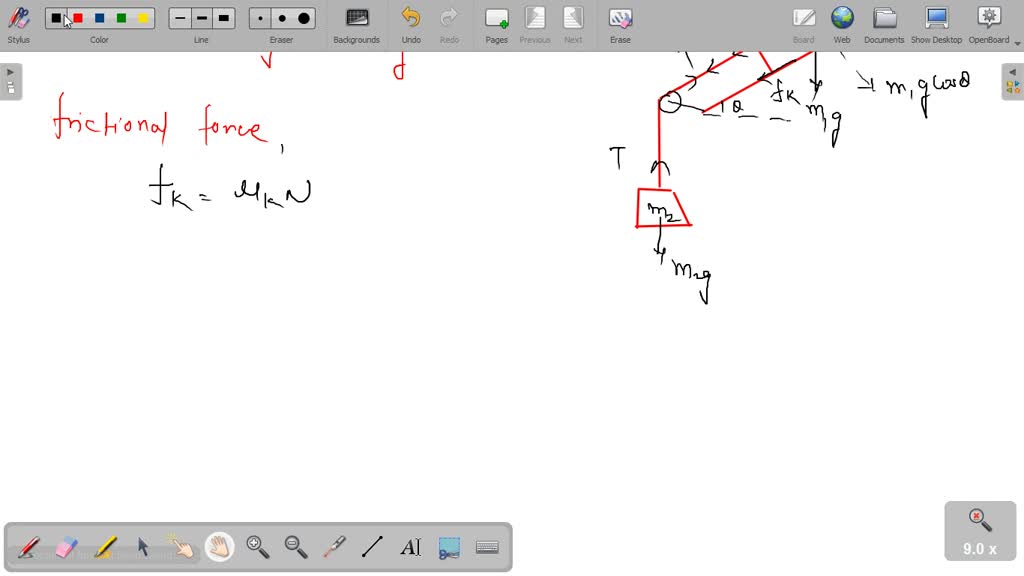Open the OpenBoard menu
The height and width of the screenshot is (576, 1024).
(x=988, y=24)
